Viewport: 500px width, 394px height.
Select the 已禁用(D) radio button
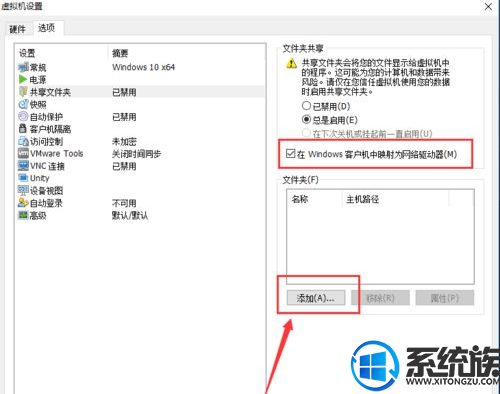(306, 106)
